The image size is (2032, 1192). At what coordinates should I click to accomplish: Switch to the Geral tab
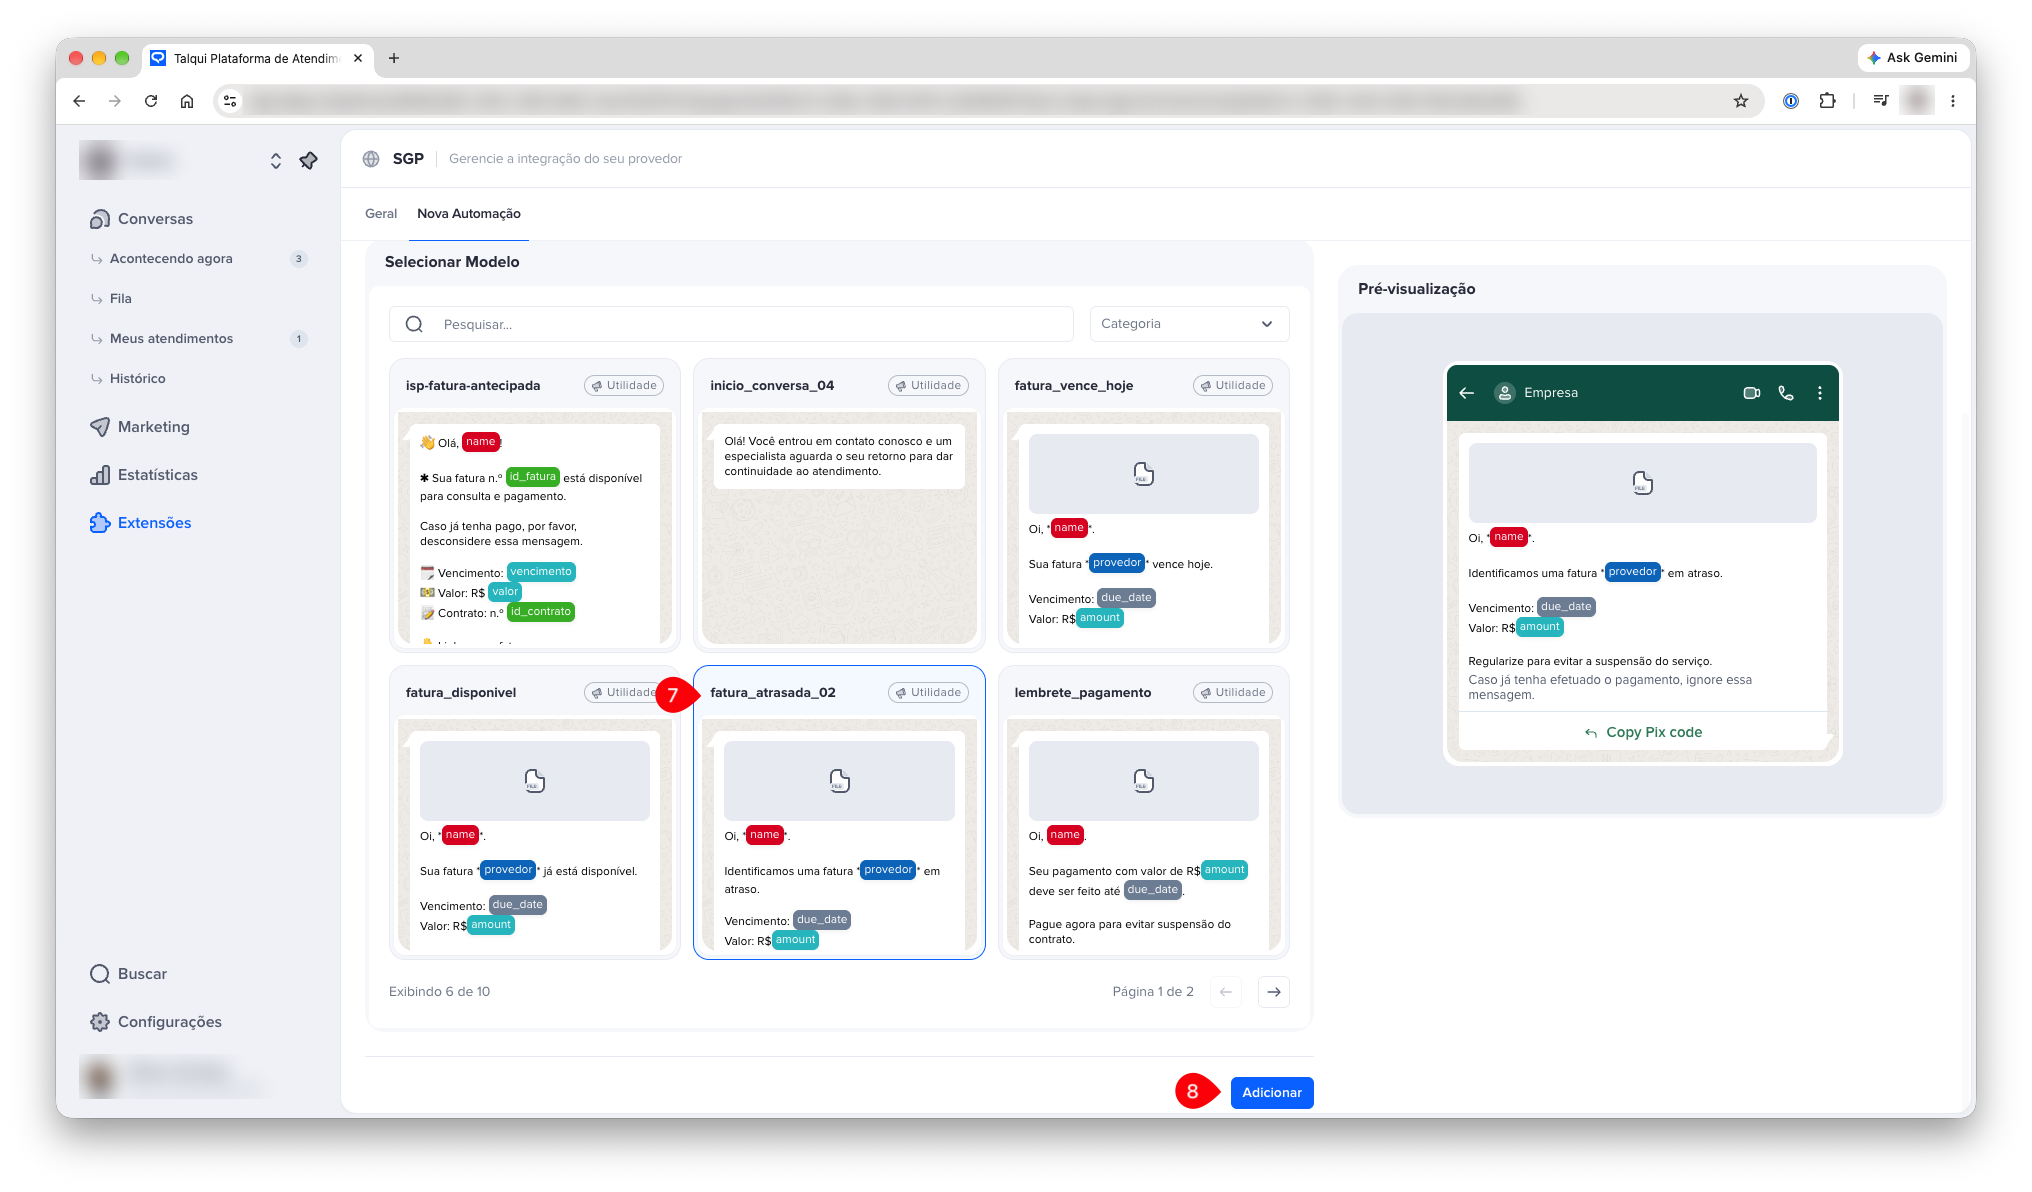coord(381,214)
